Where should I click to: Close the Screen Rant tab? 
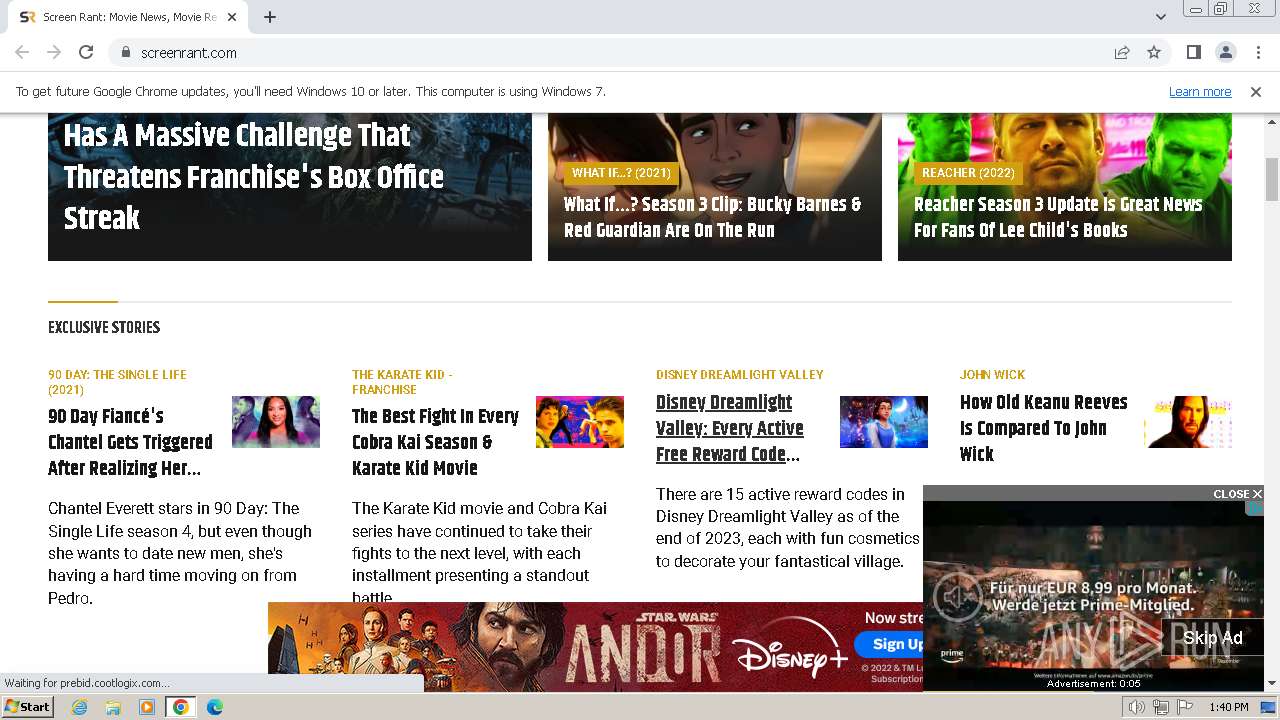tap(233, 17)
